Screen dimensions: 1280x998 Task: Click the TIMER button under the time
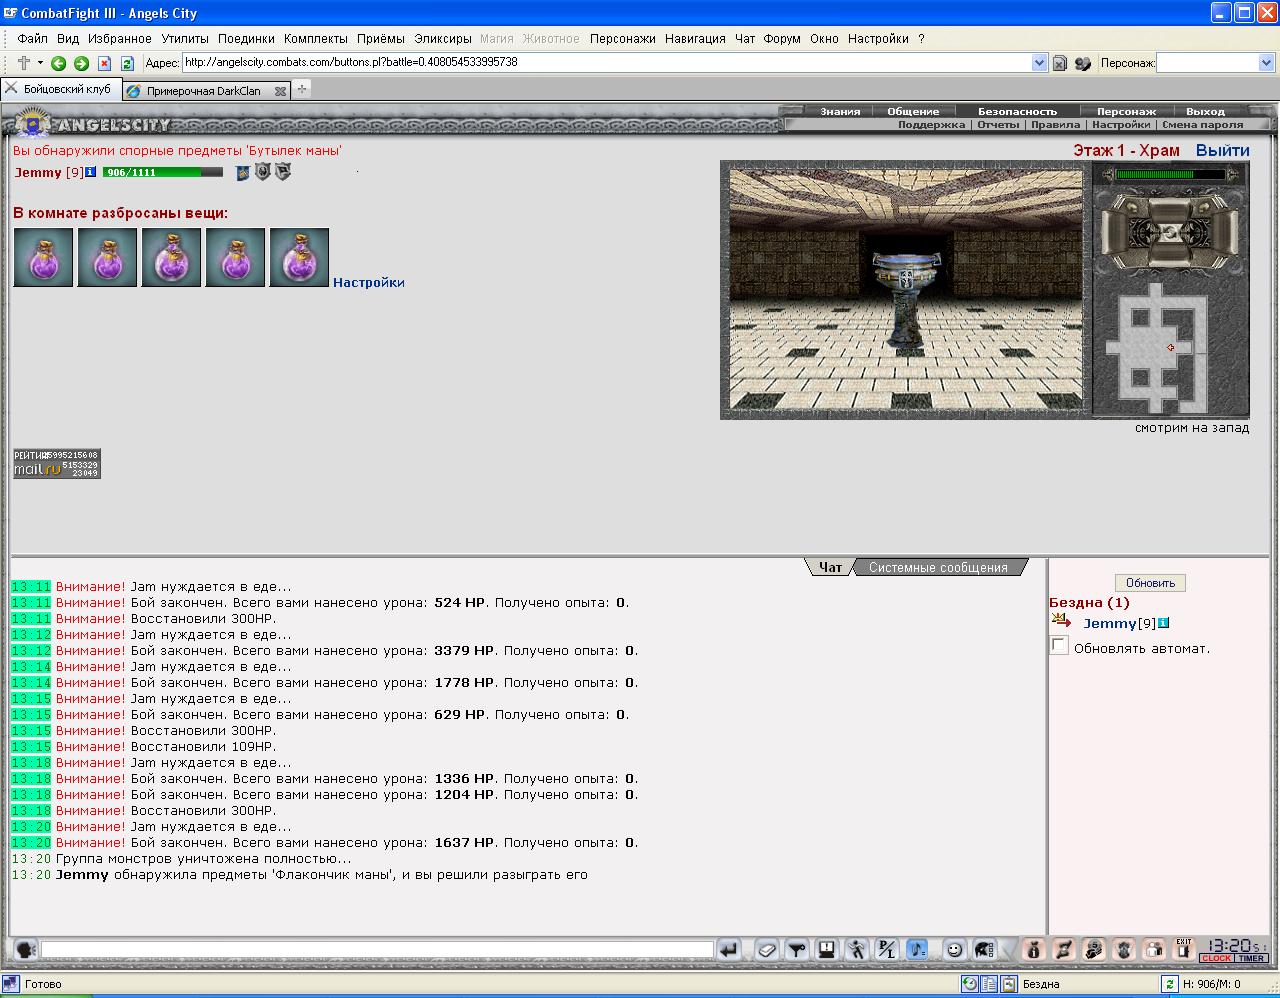(x=1252, y=958)
